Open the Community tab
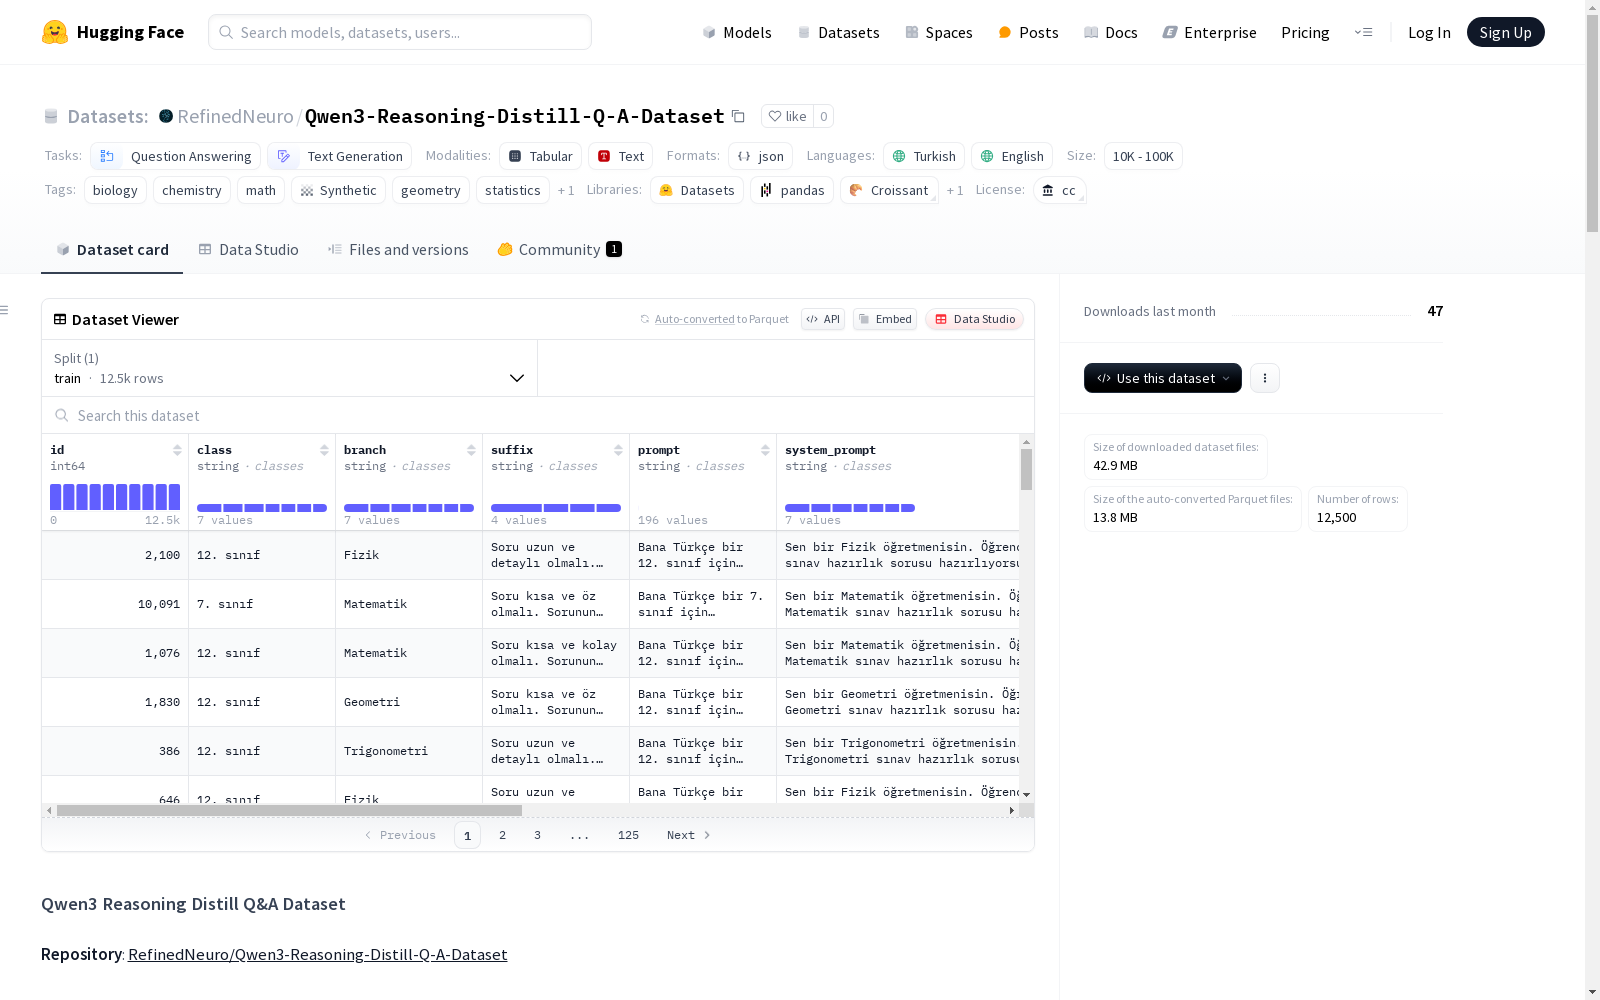This screenshot has height=1000, width=1600. tap(559, 250)
